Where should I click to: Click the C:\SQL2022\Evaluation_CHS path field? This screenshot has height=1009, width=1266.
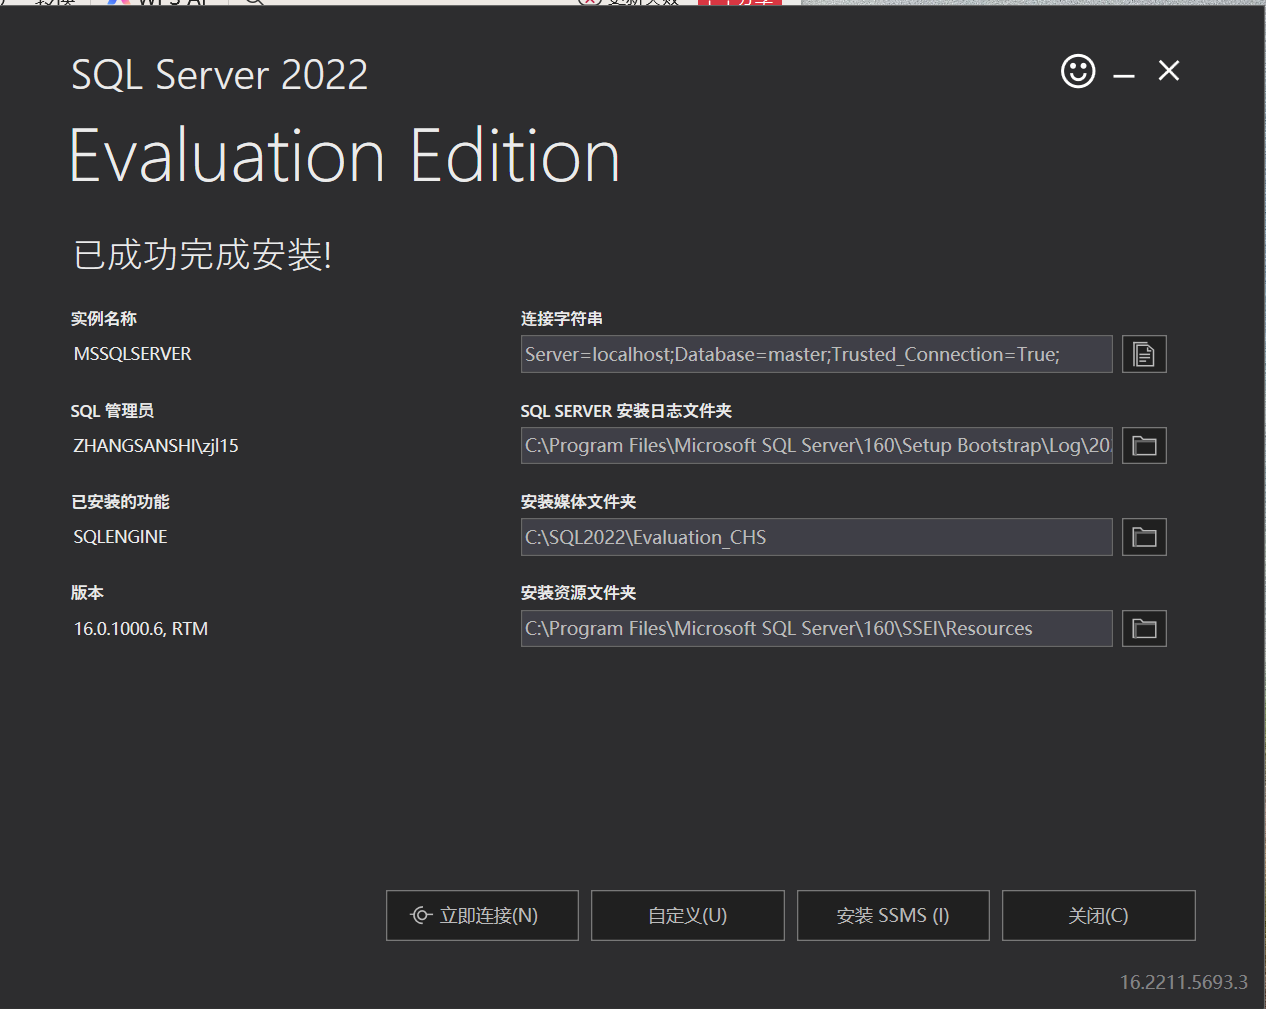pos(816,536)
